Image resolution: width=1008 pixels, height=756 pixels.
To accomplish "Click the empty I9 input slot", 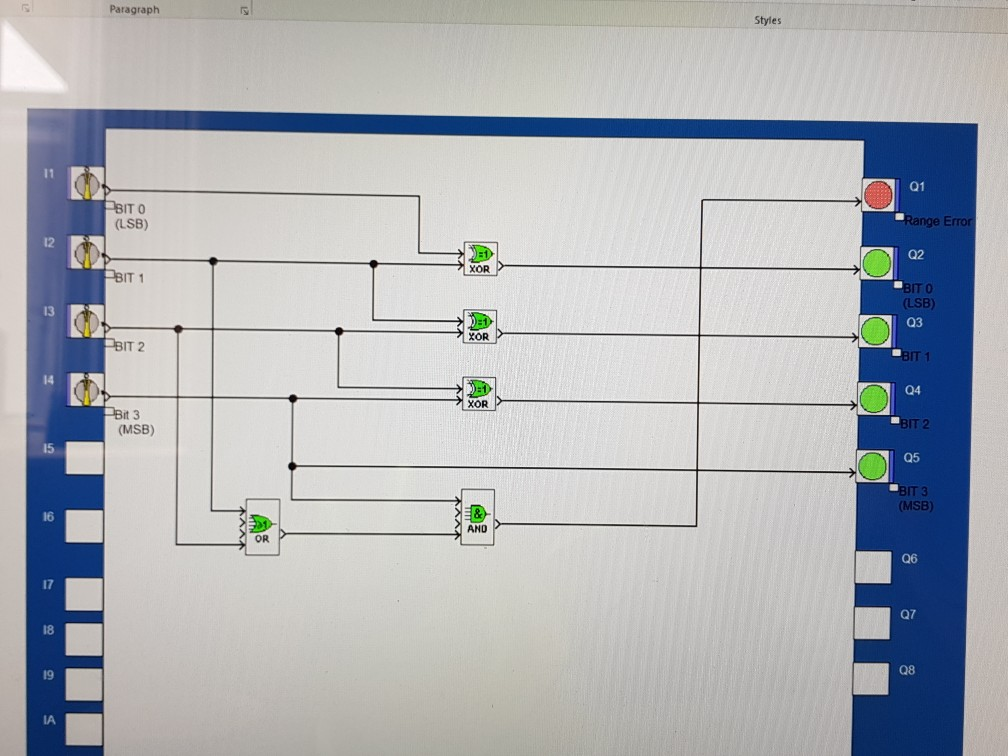I will coord(84,685).
